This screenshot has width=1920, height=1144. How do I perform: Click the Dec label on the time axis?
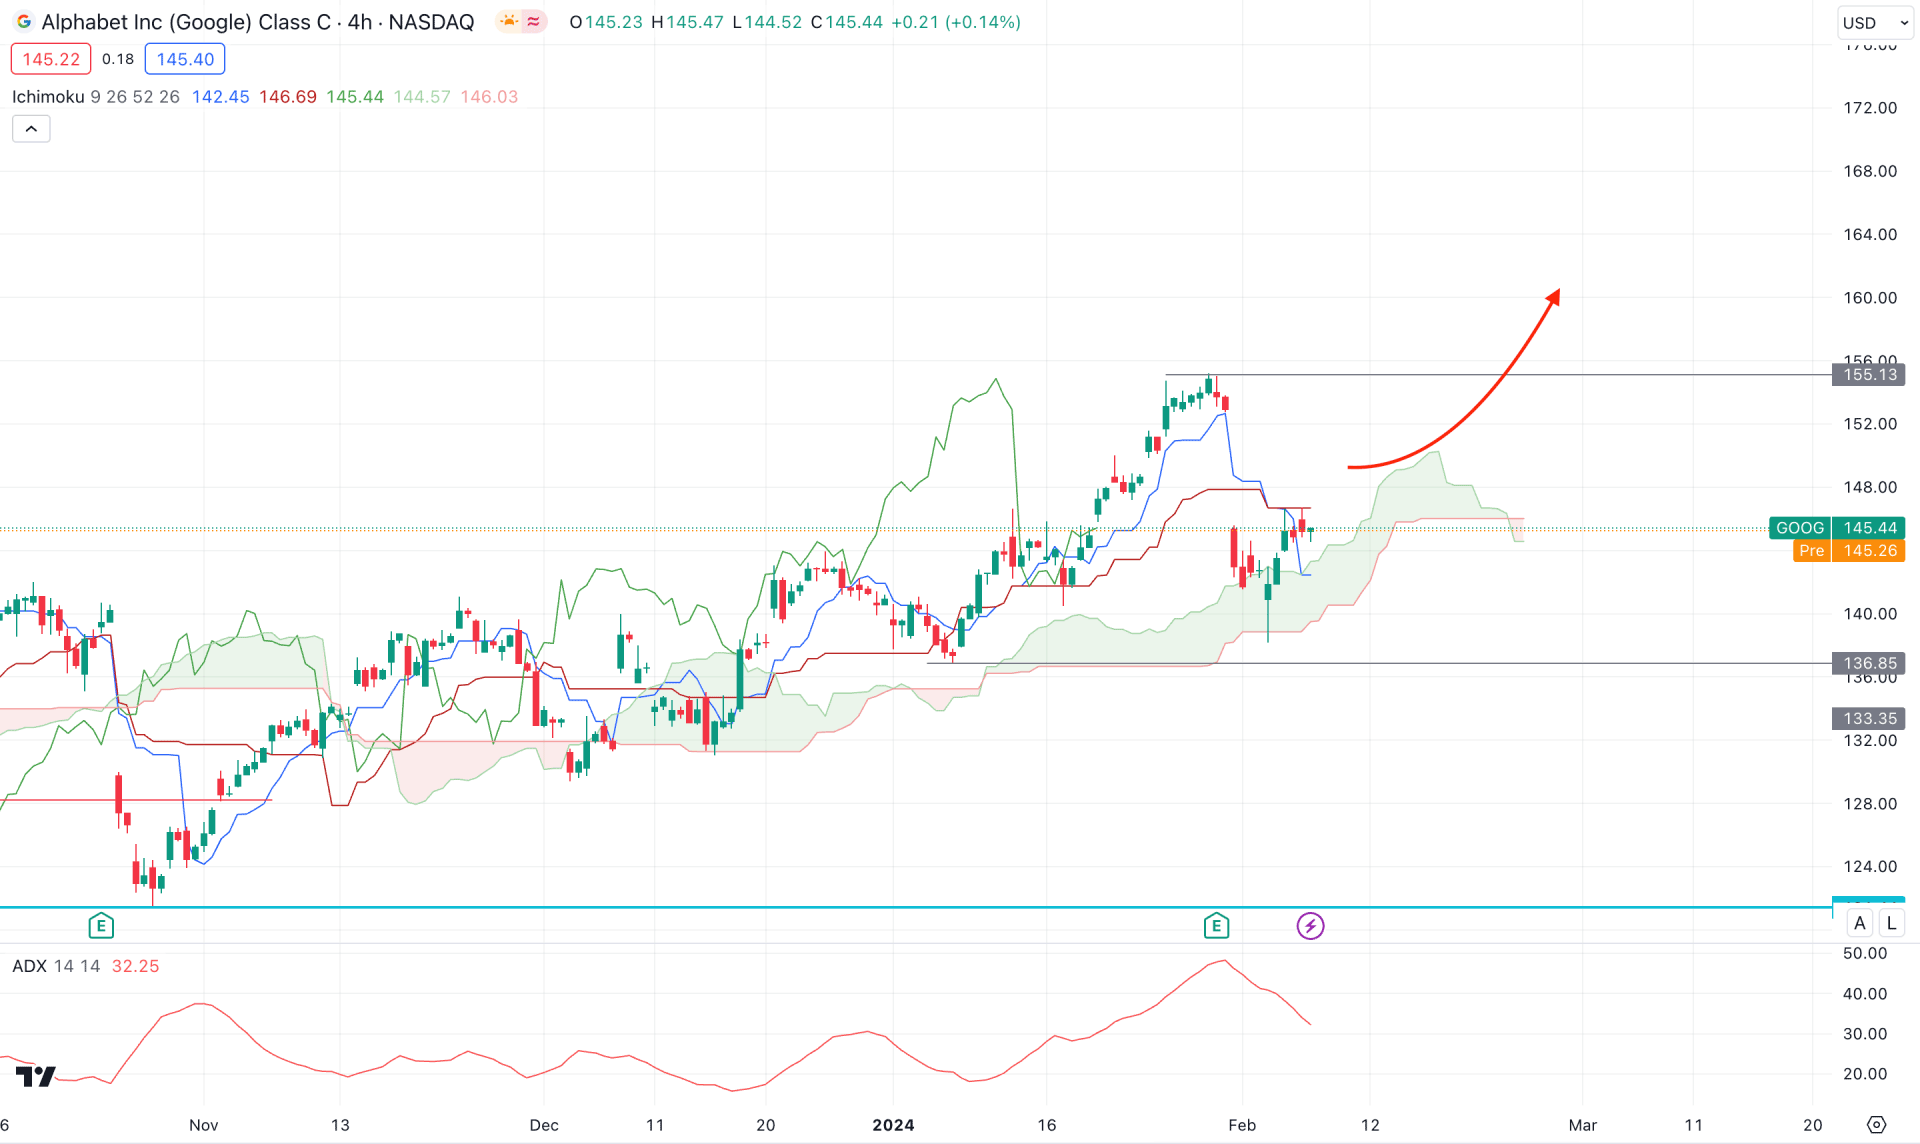click(544, 1125)
